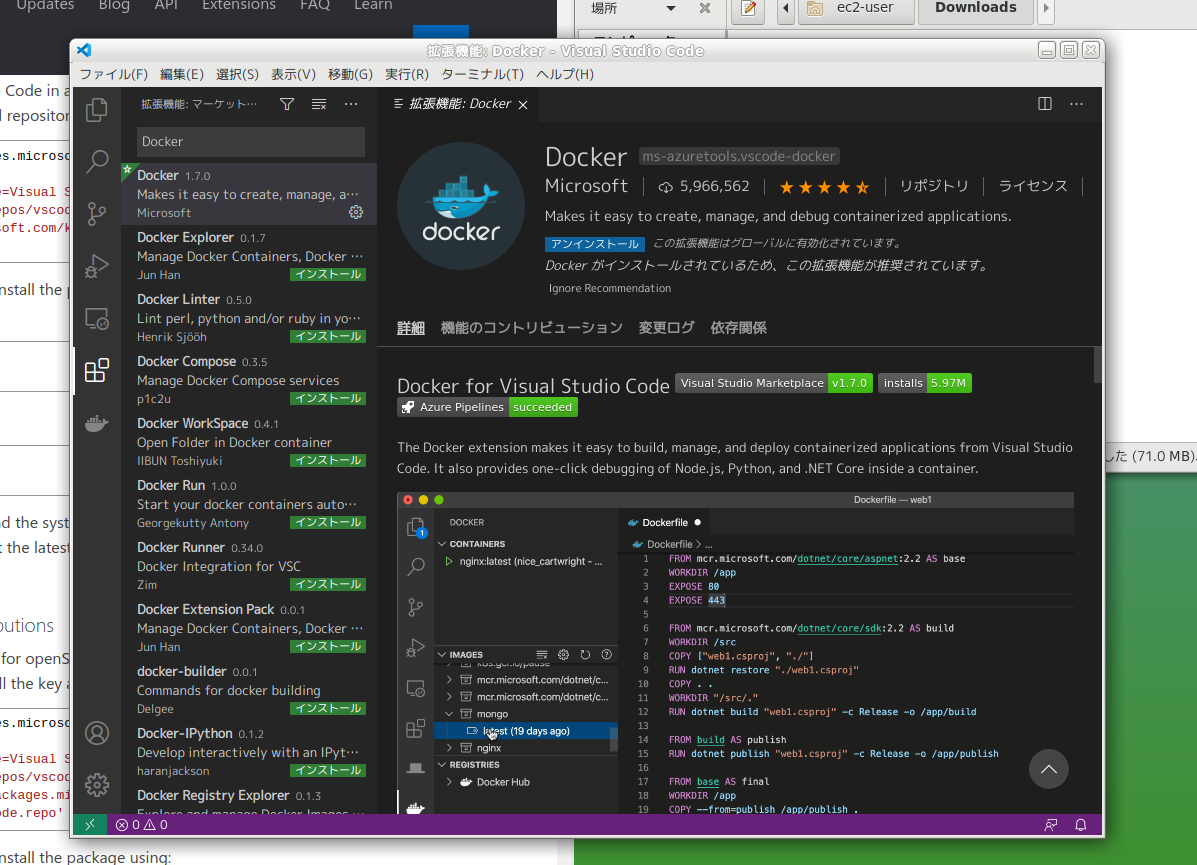Show errors and warnings in status bar
1197x865 pixels.
(x=142, y=825)
